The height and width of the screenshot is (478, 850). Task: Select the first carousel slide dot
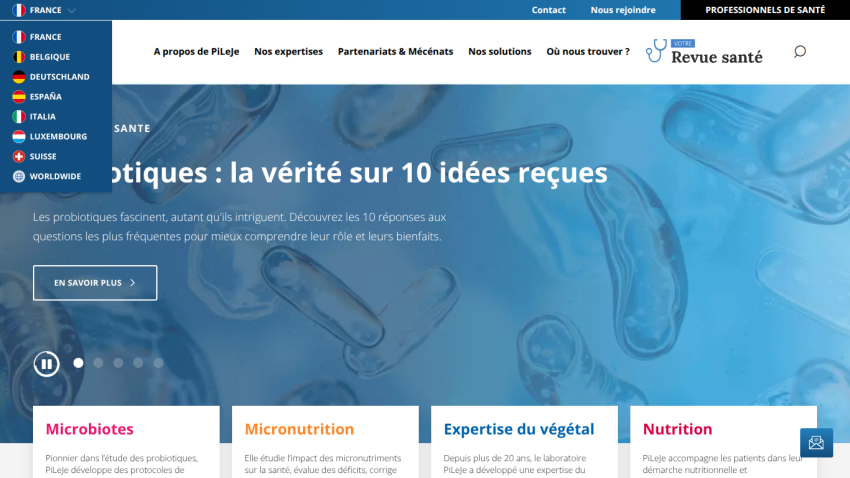click(78, 363)
